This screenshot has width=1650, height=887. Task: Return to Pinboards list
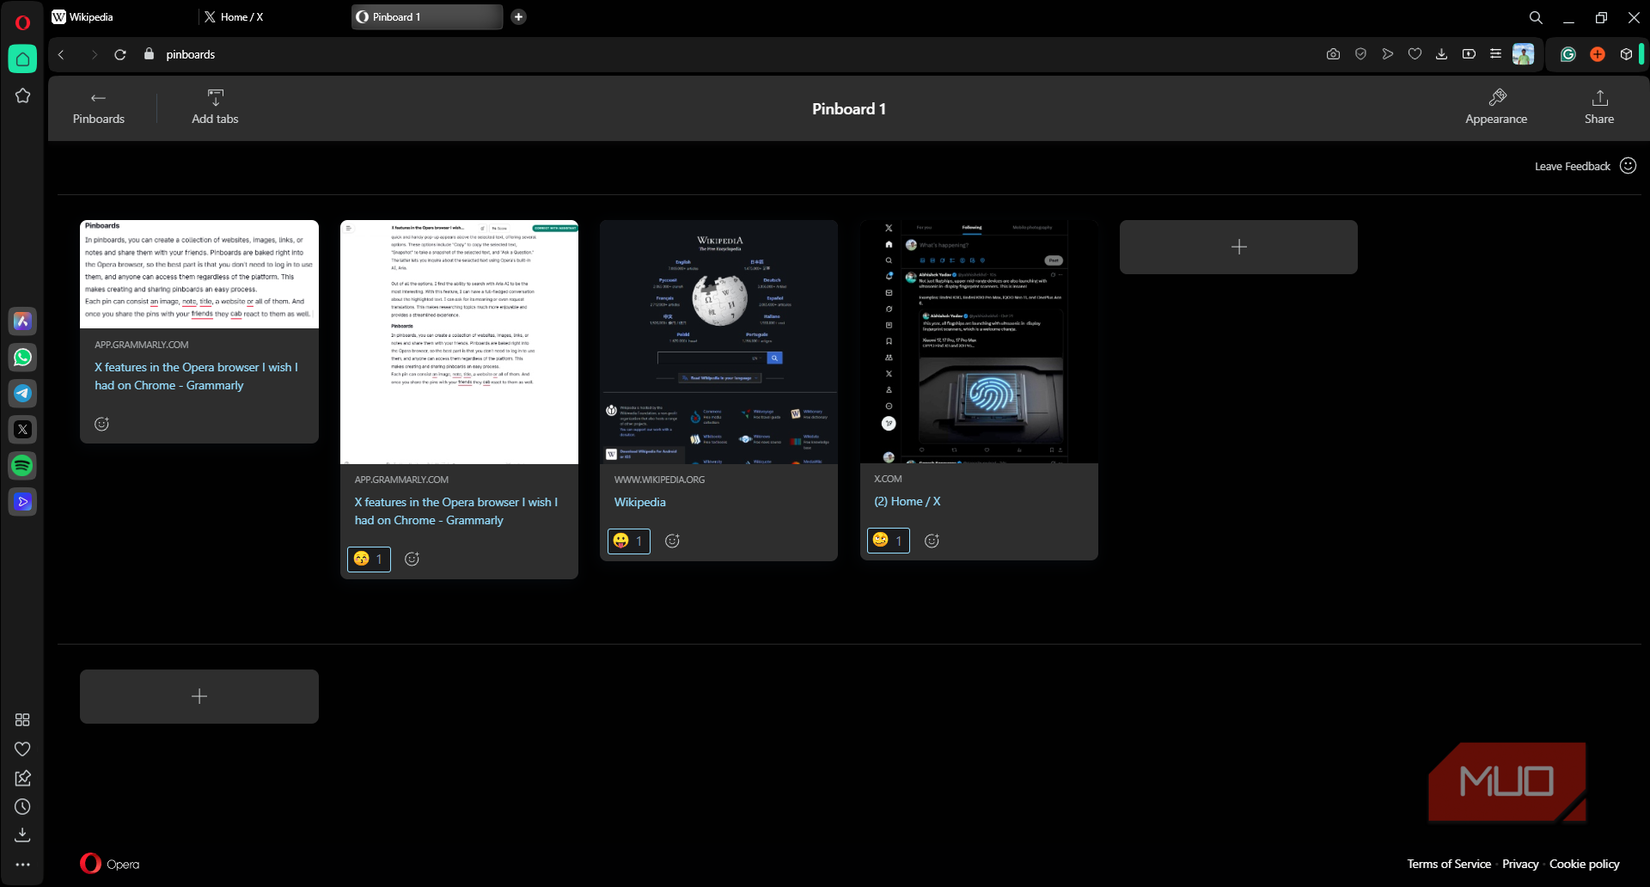[98, 108]
